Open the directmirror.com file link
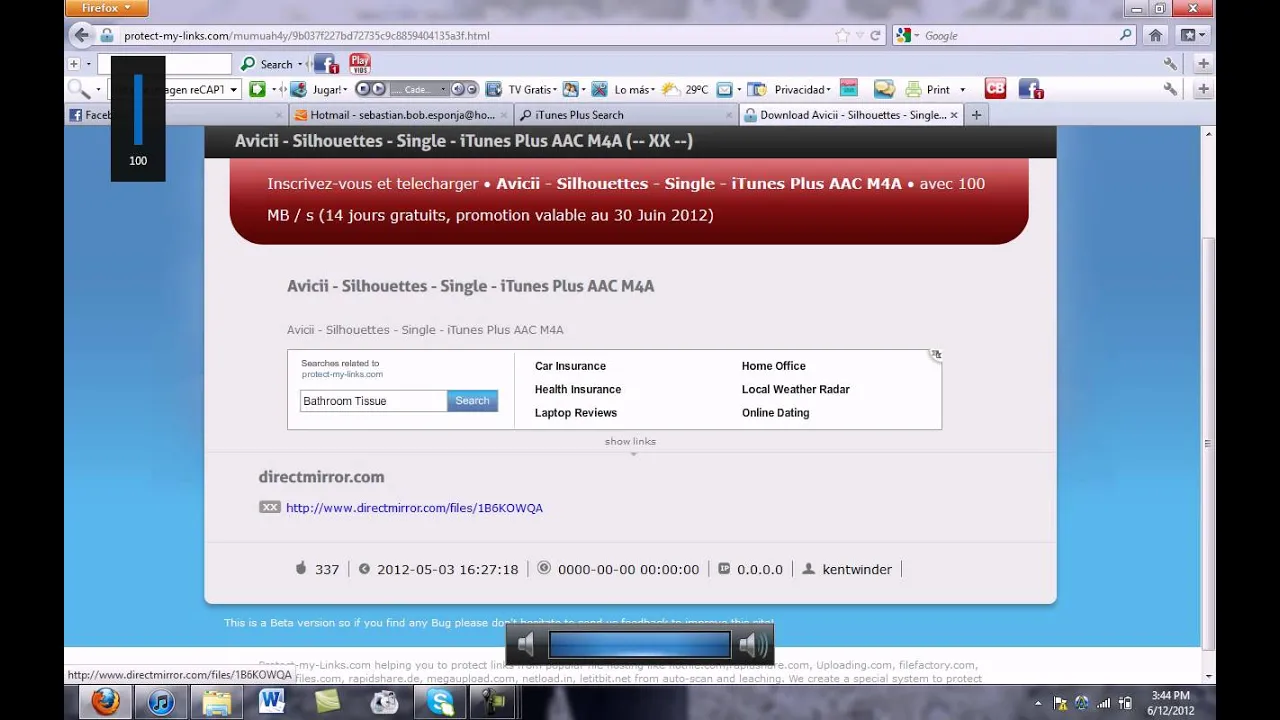Image resolution: width=1280 pixels, height=720 pixels. coord(414,508)
